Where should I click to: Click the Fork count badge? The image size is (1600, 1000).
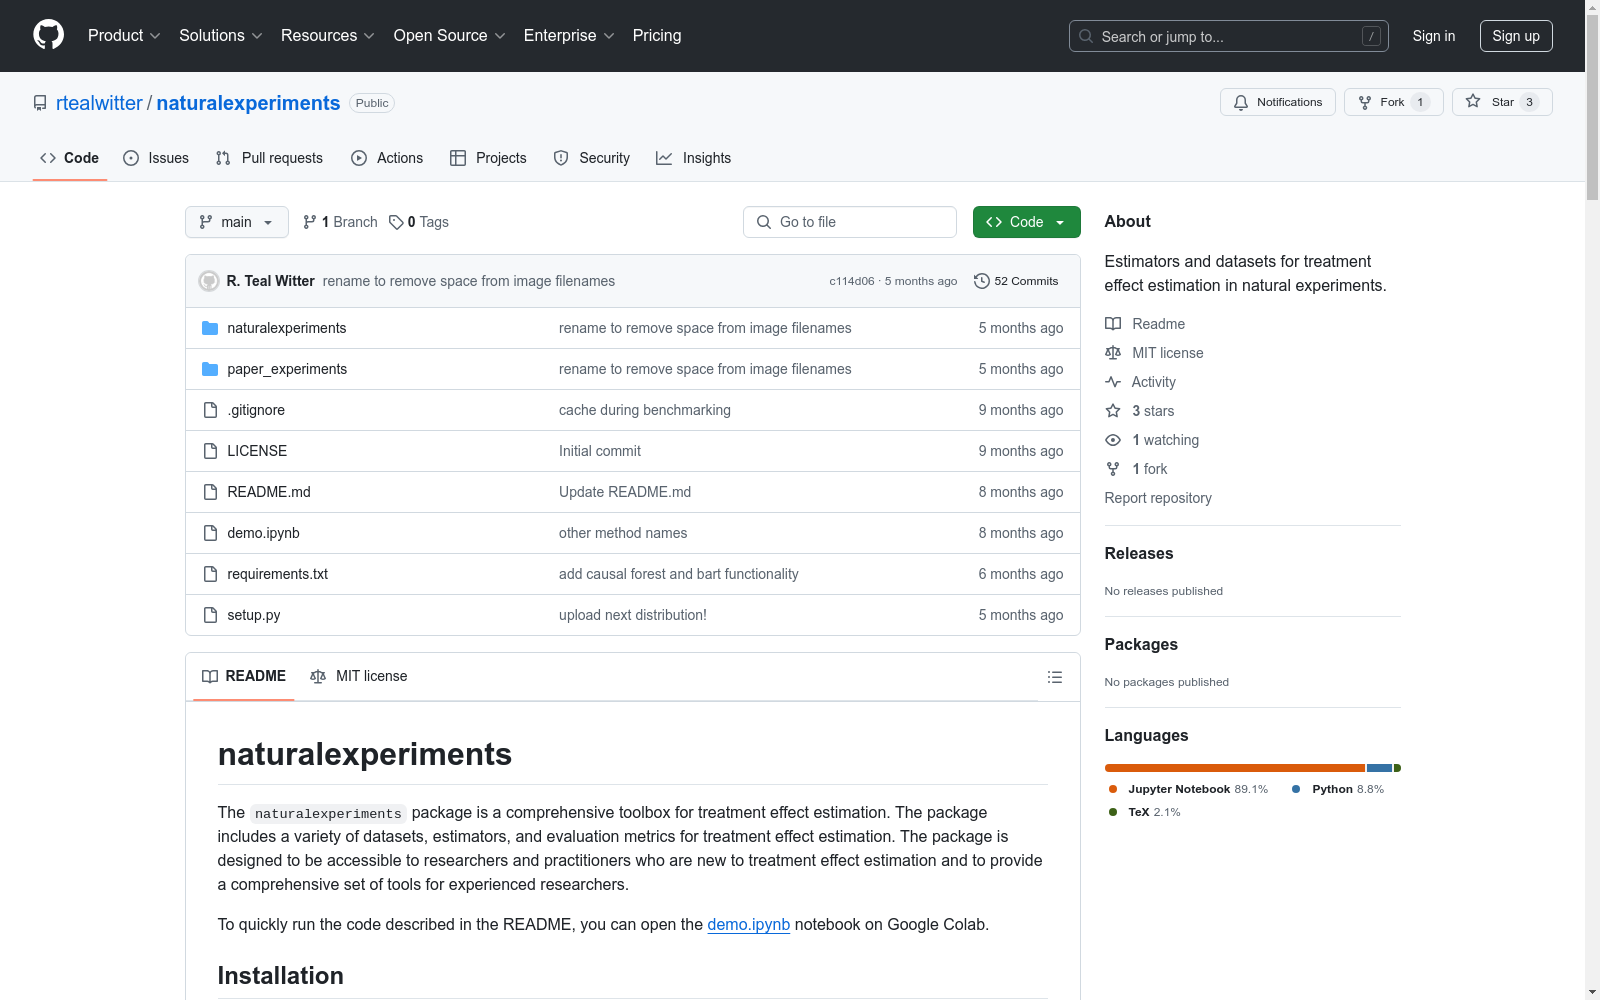[x=1420, y=102]
